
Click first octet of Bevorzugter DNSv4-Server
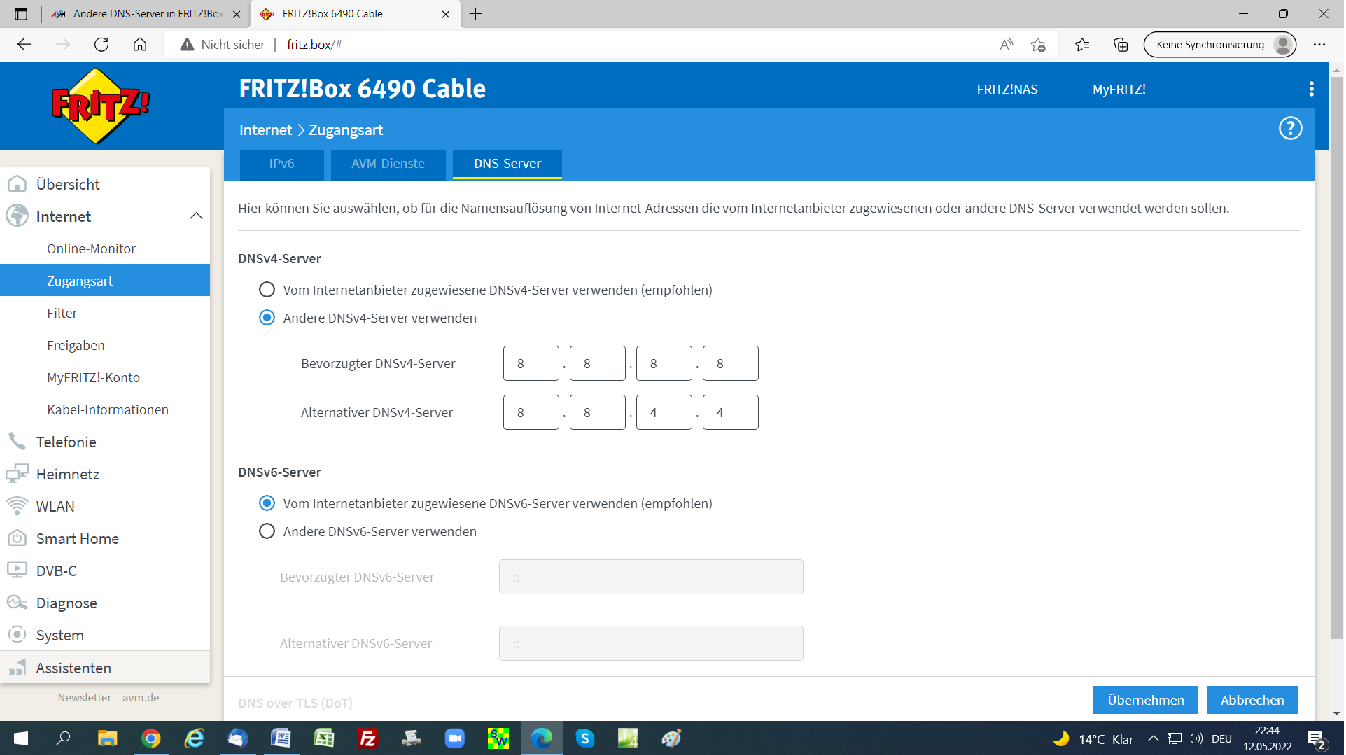point(531,364)
